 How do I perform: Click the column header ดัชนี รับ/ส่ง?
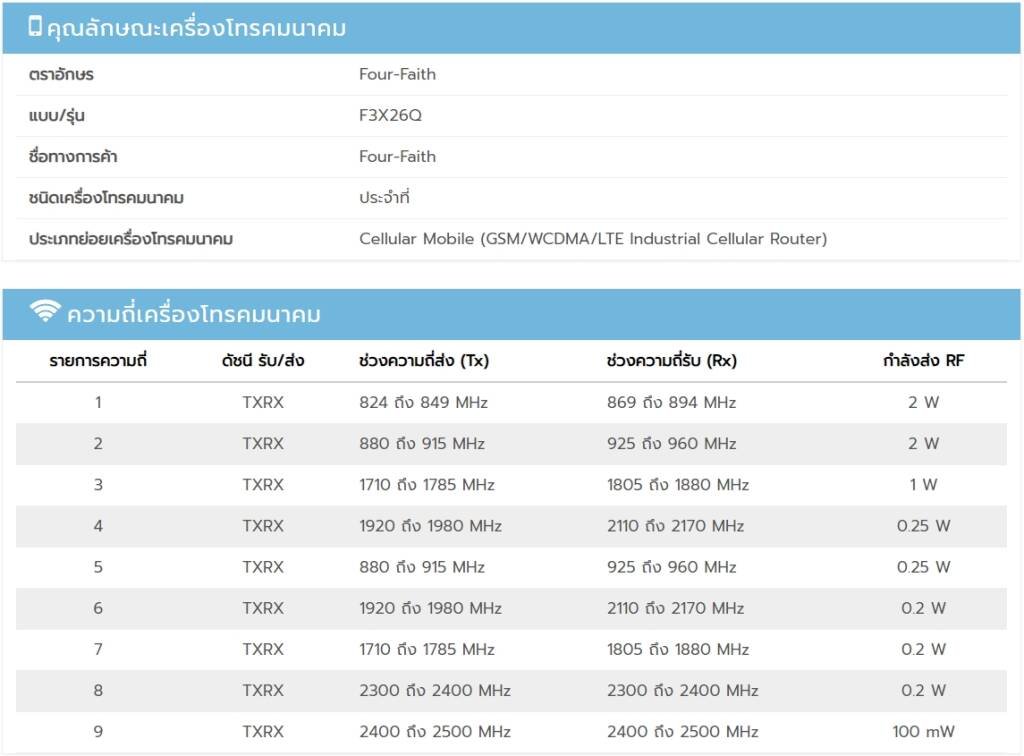tap(263, 360)
